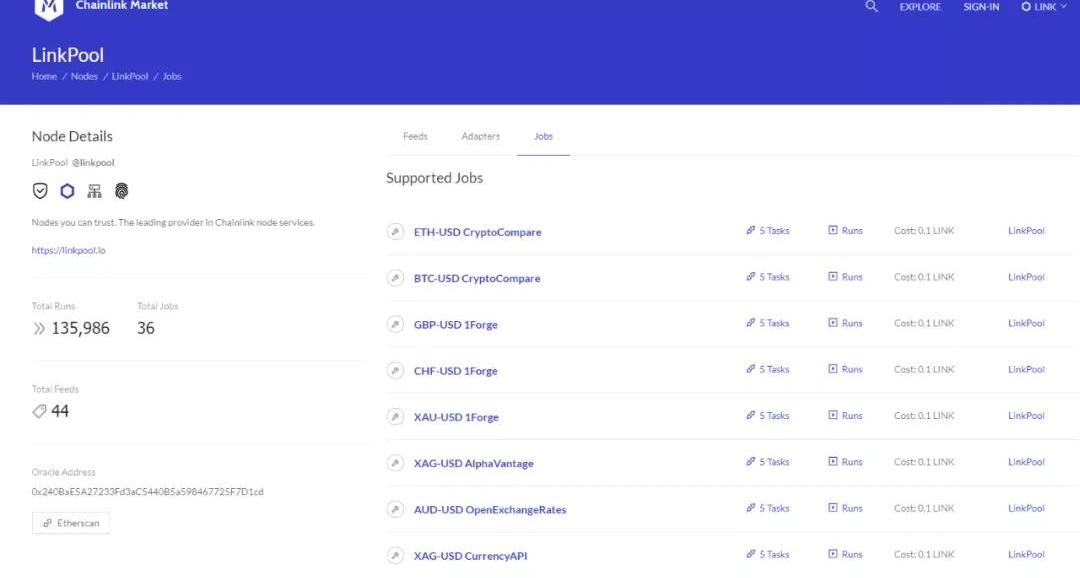Screen dimensions: 1080x578
Task: Open the LINK network dropdown
Action: click(1043, 6)
